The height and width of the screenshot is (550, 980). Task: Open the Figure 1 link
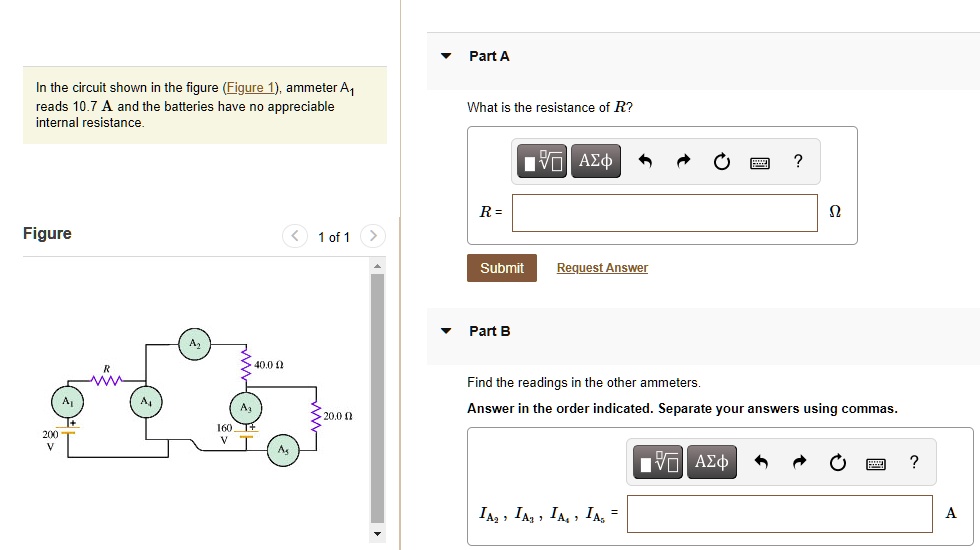click(x=253, y=88)
